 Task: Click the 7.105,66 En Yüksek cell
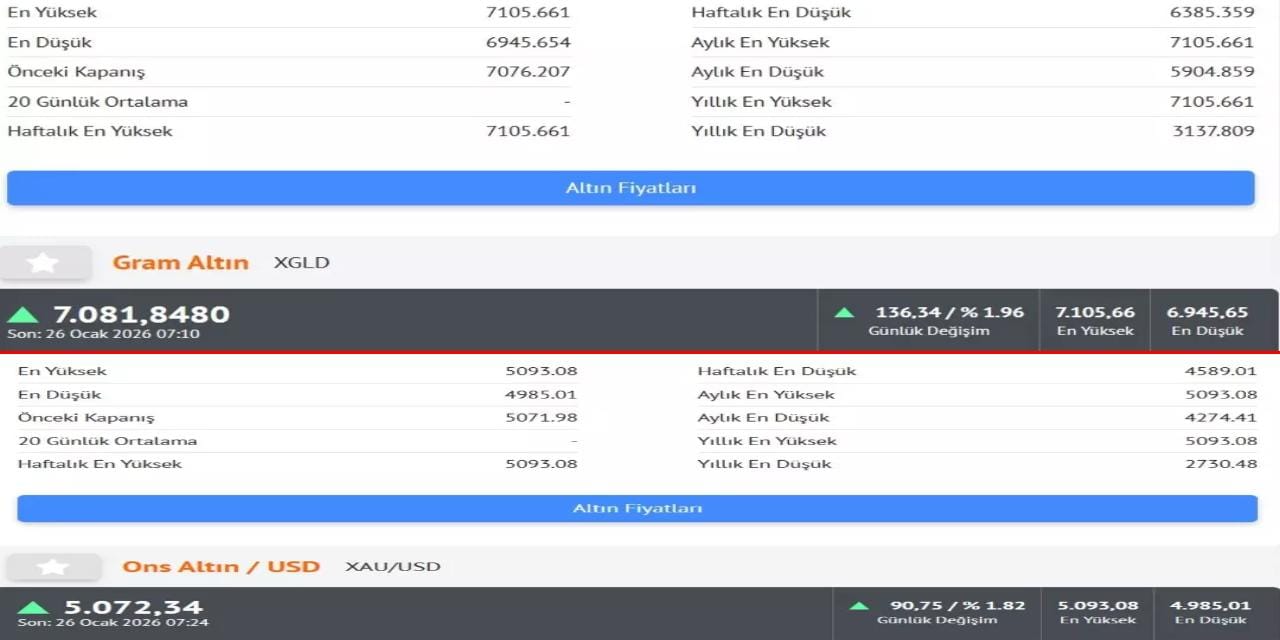click(x=1095, y=320)
